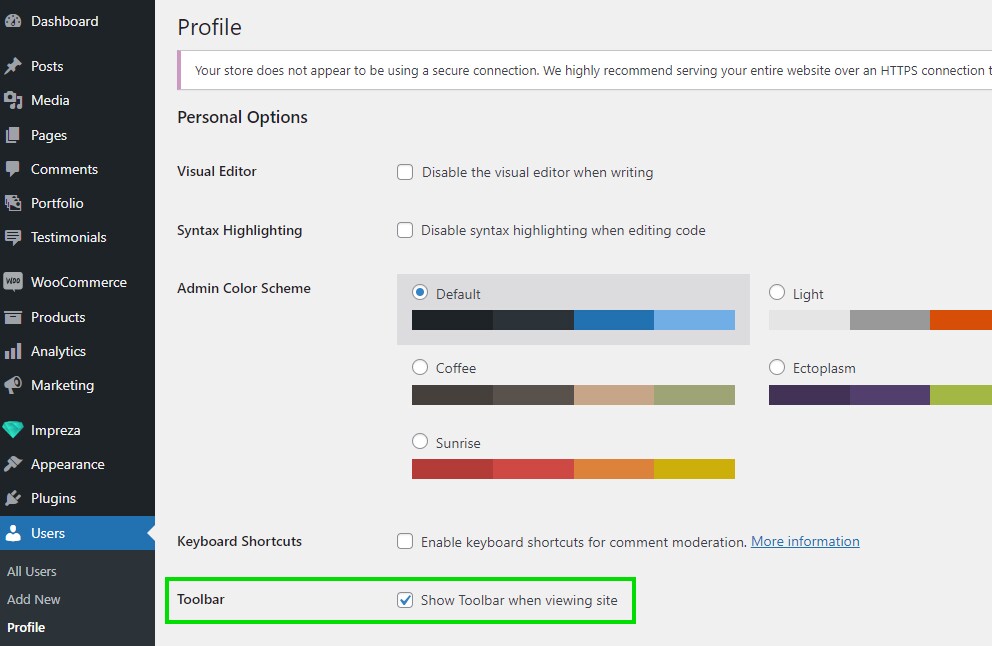This screenshot has width=992, height=646.
Task: Enable keyboard shortcuts for comment moderation
Action: pyautogui.click(x=405, y=541)
